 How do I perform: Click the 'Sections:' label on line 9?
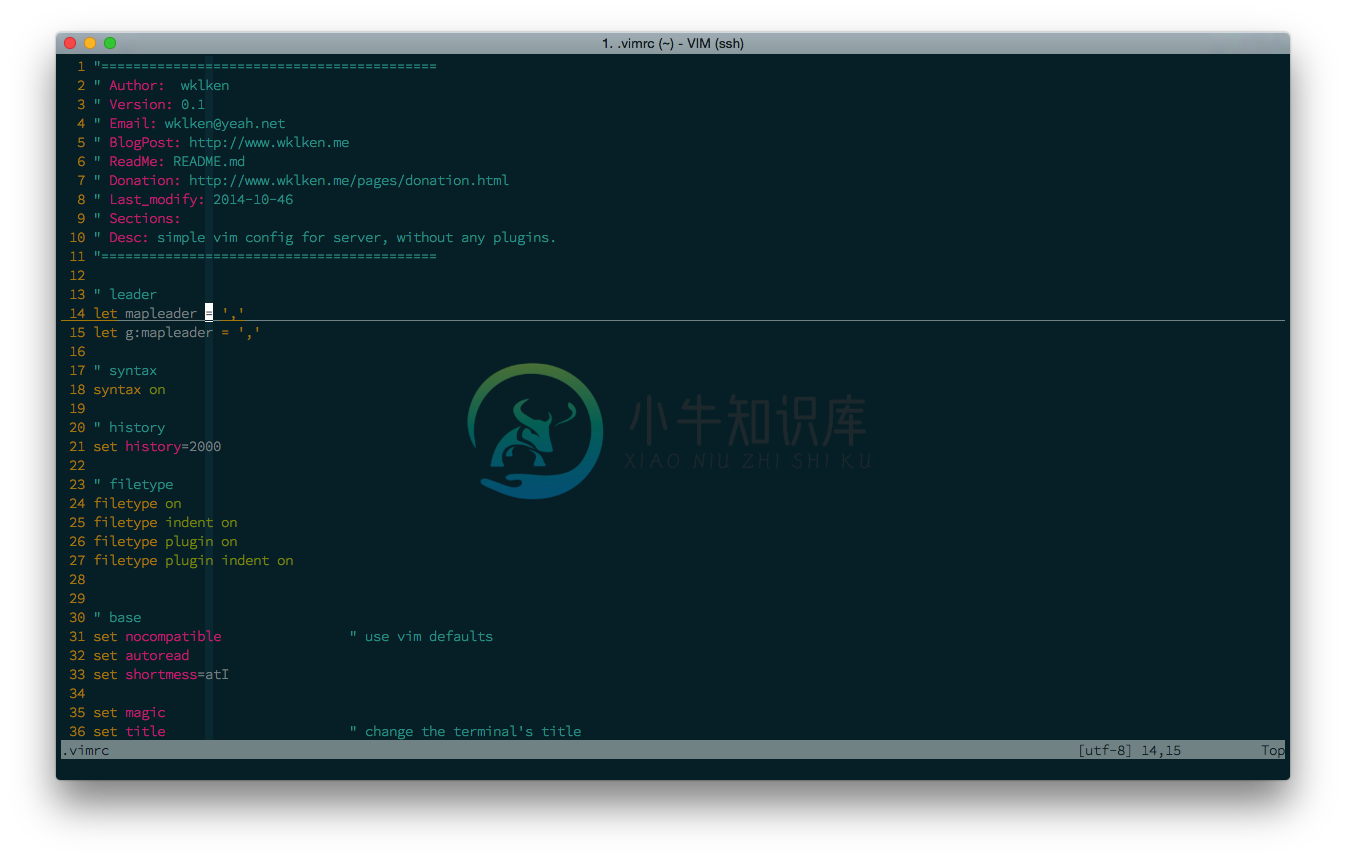145,218
